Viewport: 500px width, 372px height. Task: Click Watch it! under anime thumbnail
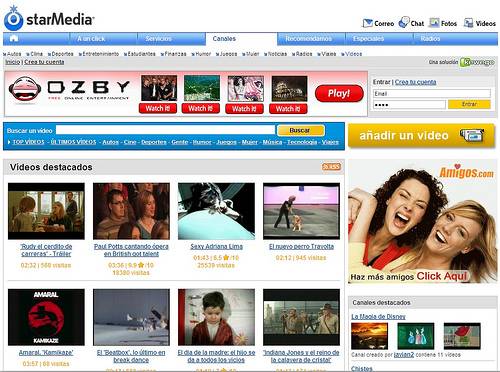click(x=244, y=109)
